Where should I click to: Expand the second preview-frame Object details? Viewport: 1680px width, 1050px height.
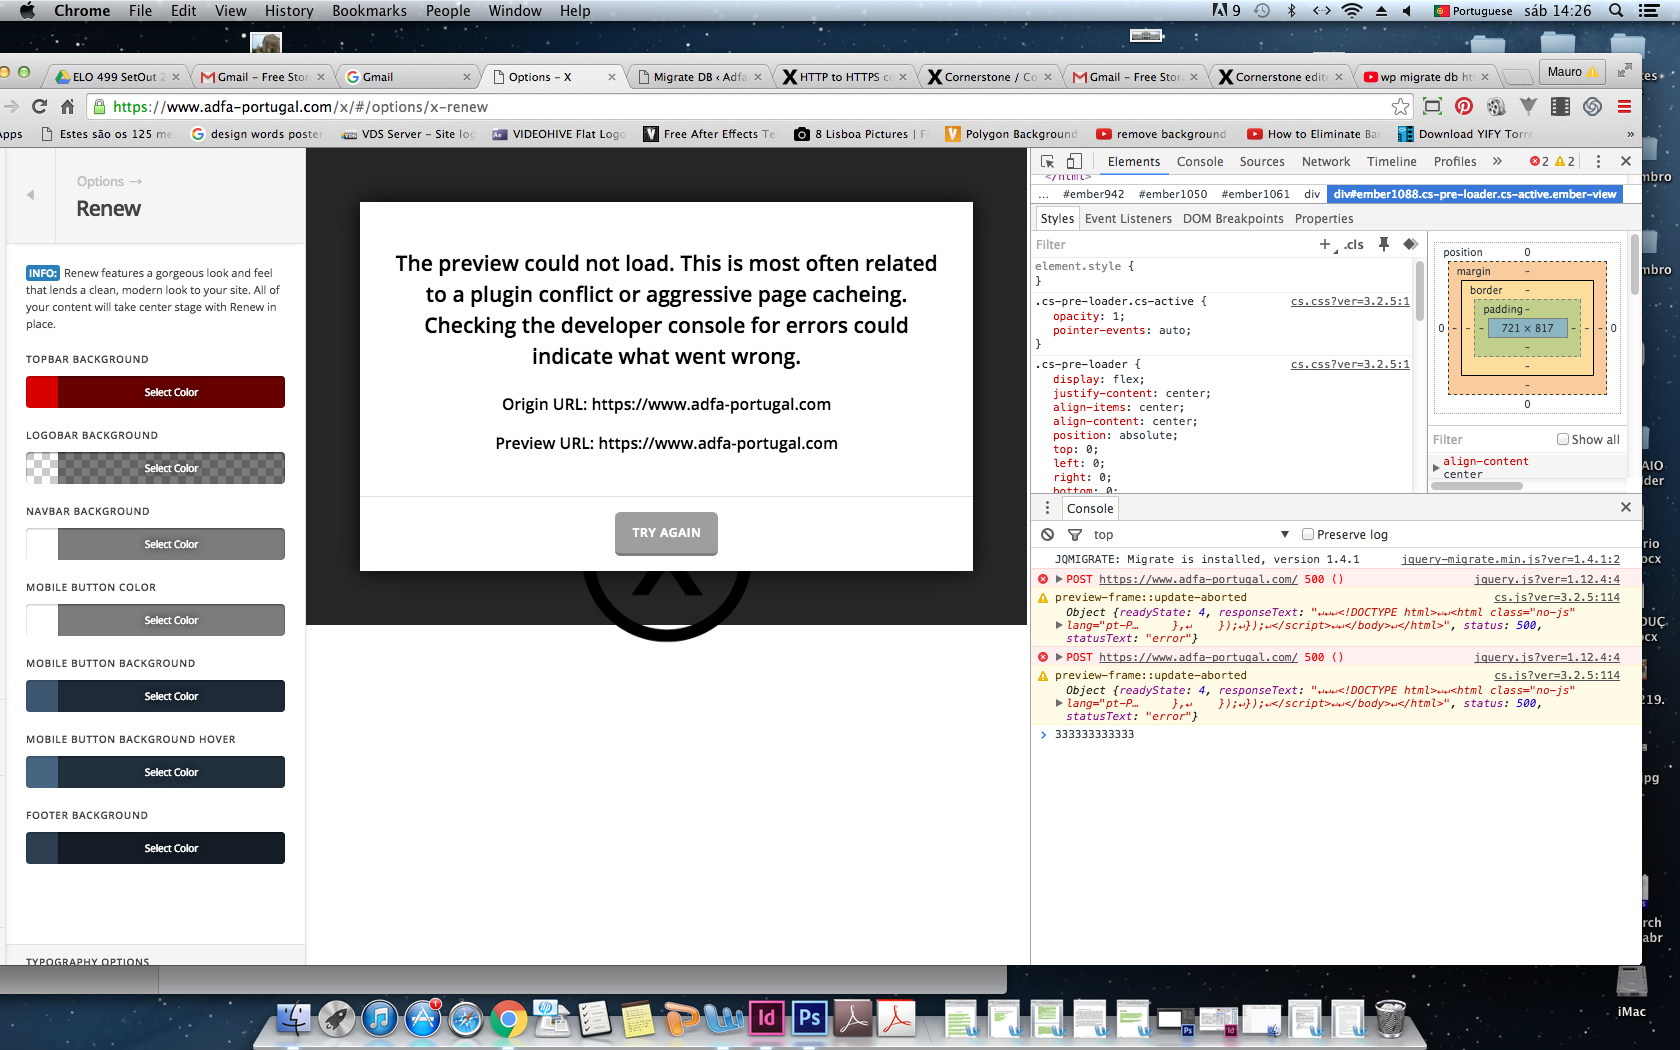[1059, 703]
